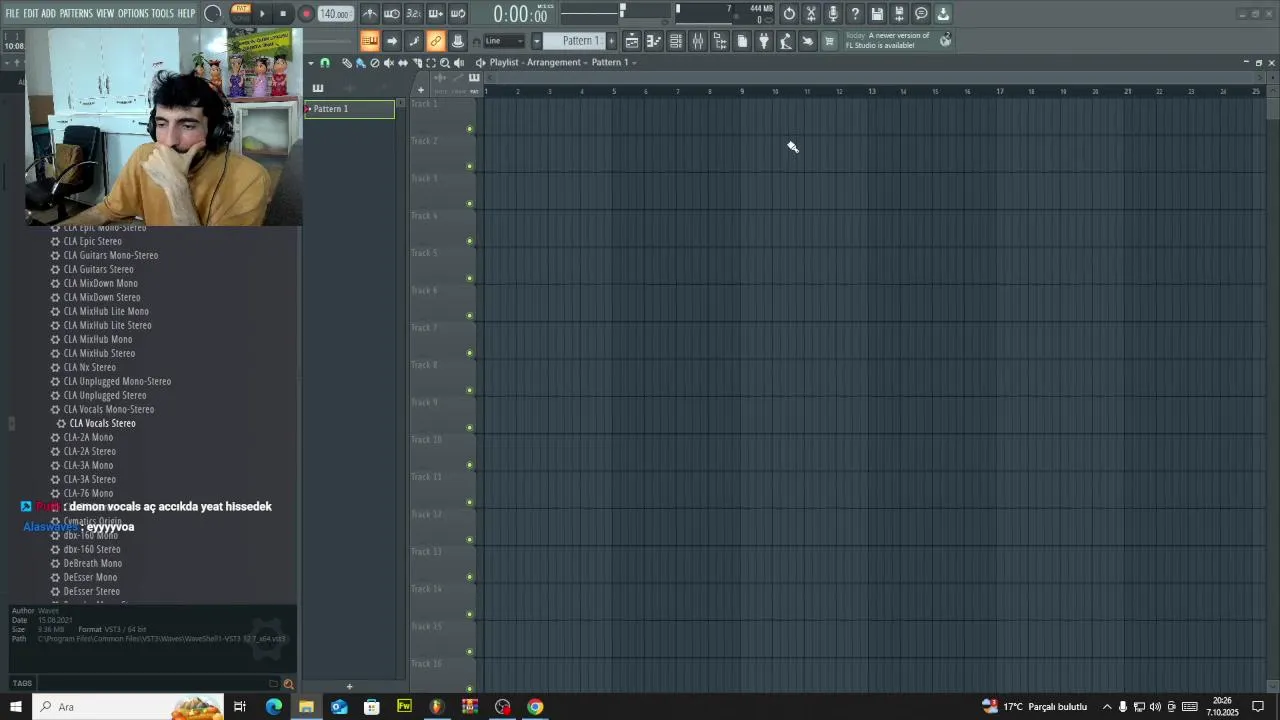Viewport: 1280px width, 720px height.
Task: Toggle the playlist magnet snap button
Action: pyautogui.click(x=324, y=63)
